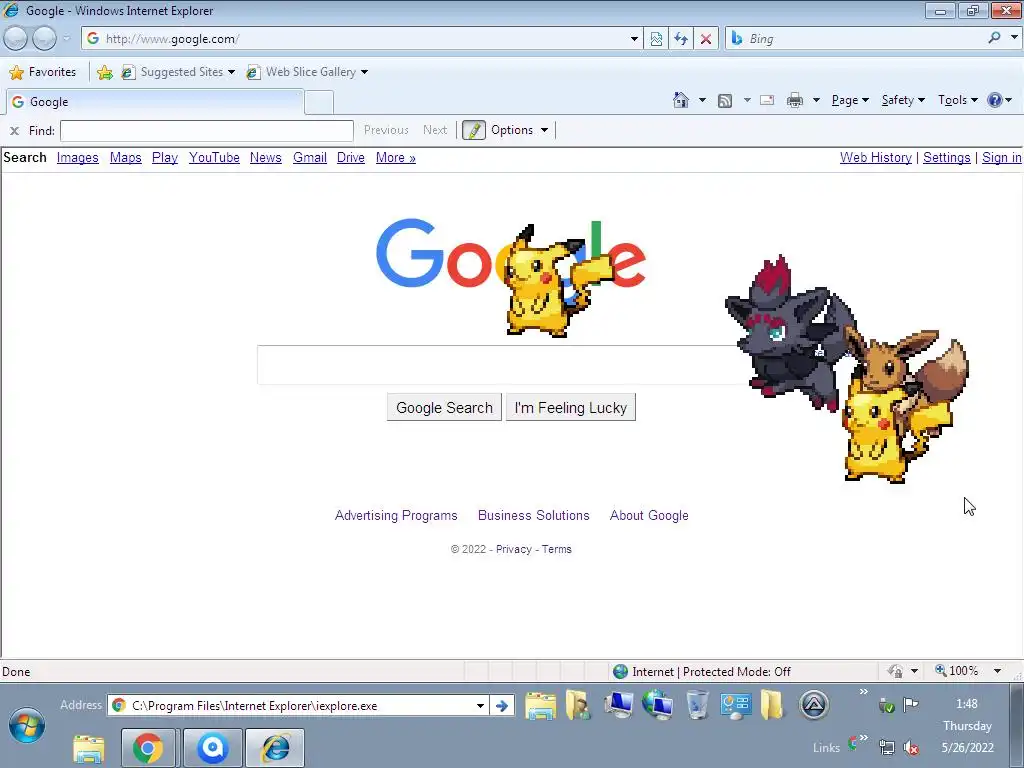Open More » link

(396, 158)
